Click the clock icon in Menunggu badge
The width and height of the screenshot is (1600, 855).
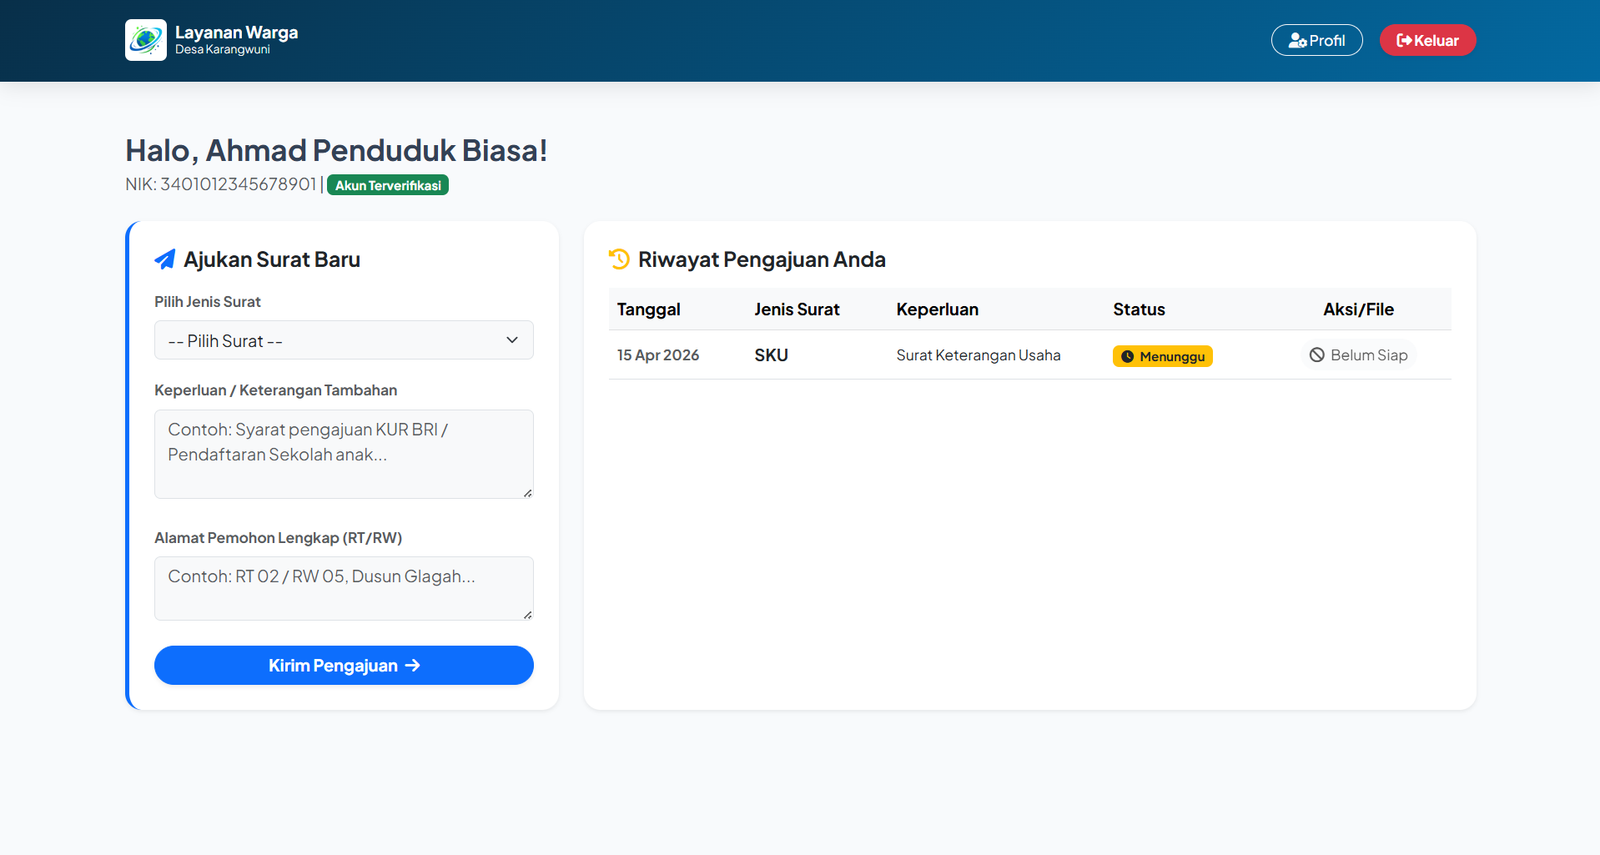[x=1127, y=357]
